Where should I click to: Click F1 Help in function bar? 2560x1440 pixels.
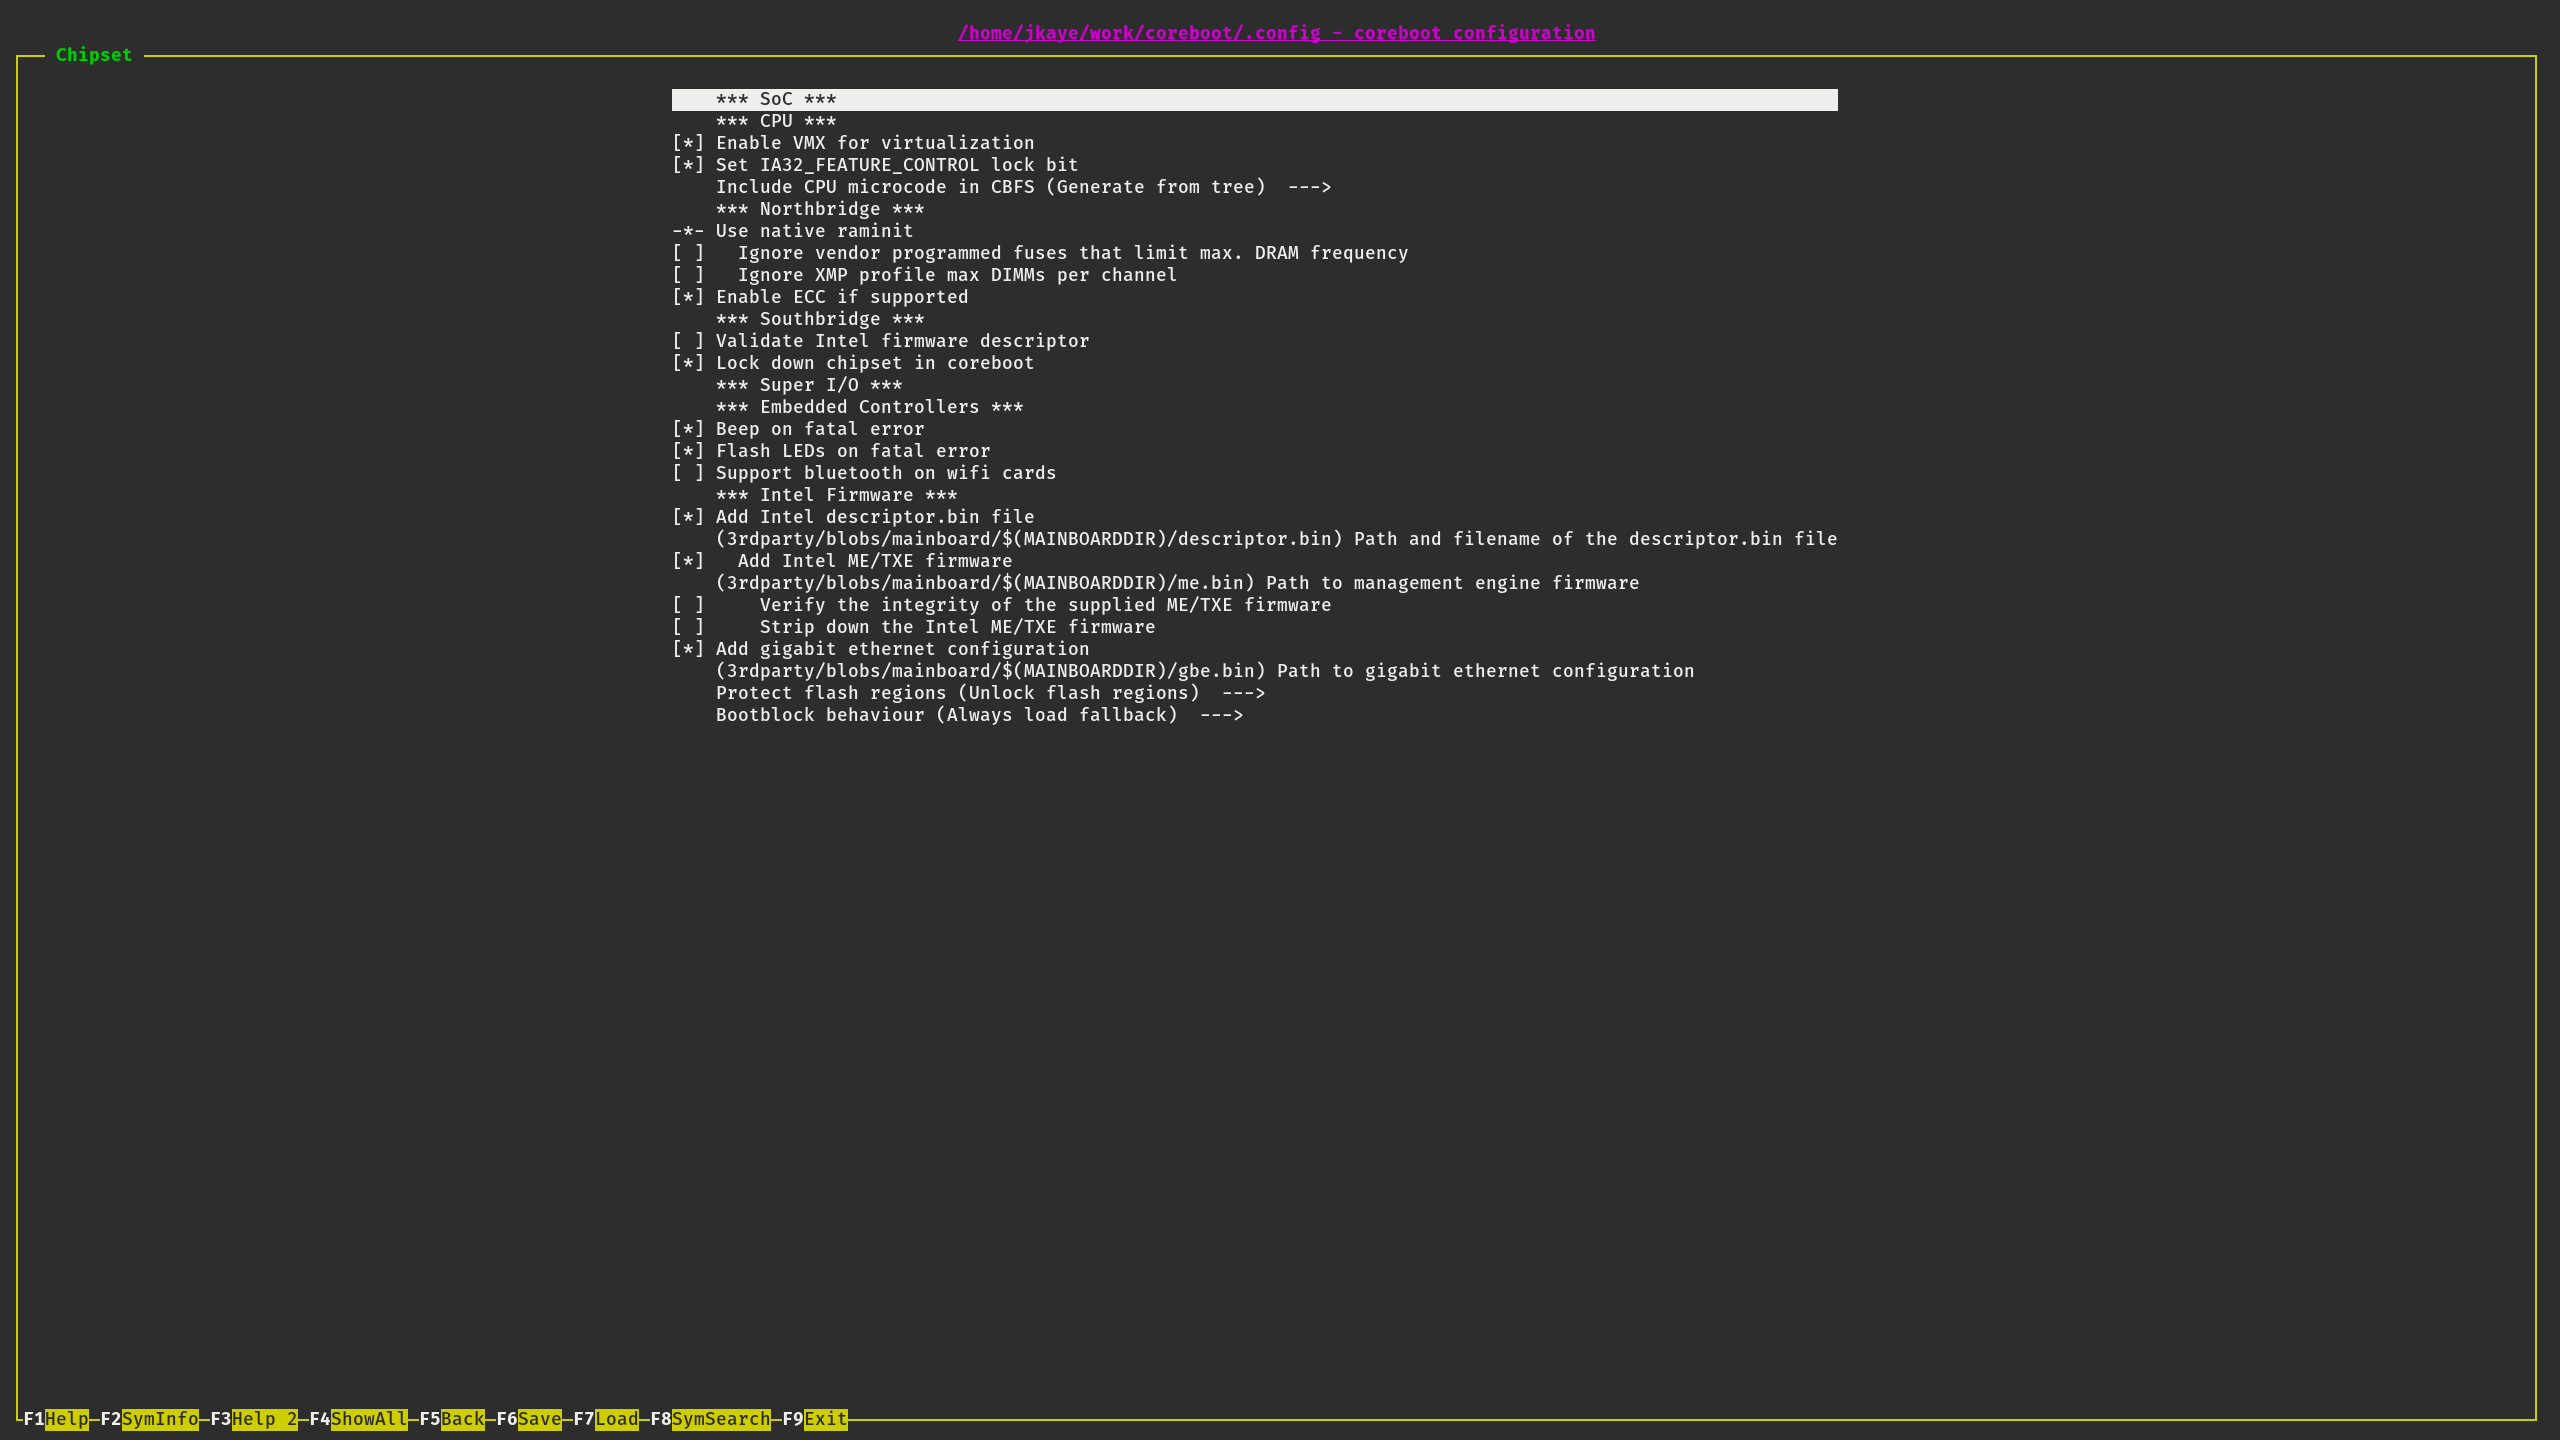pos(56,1419)
